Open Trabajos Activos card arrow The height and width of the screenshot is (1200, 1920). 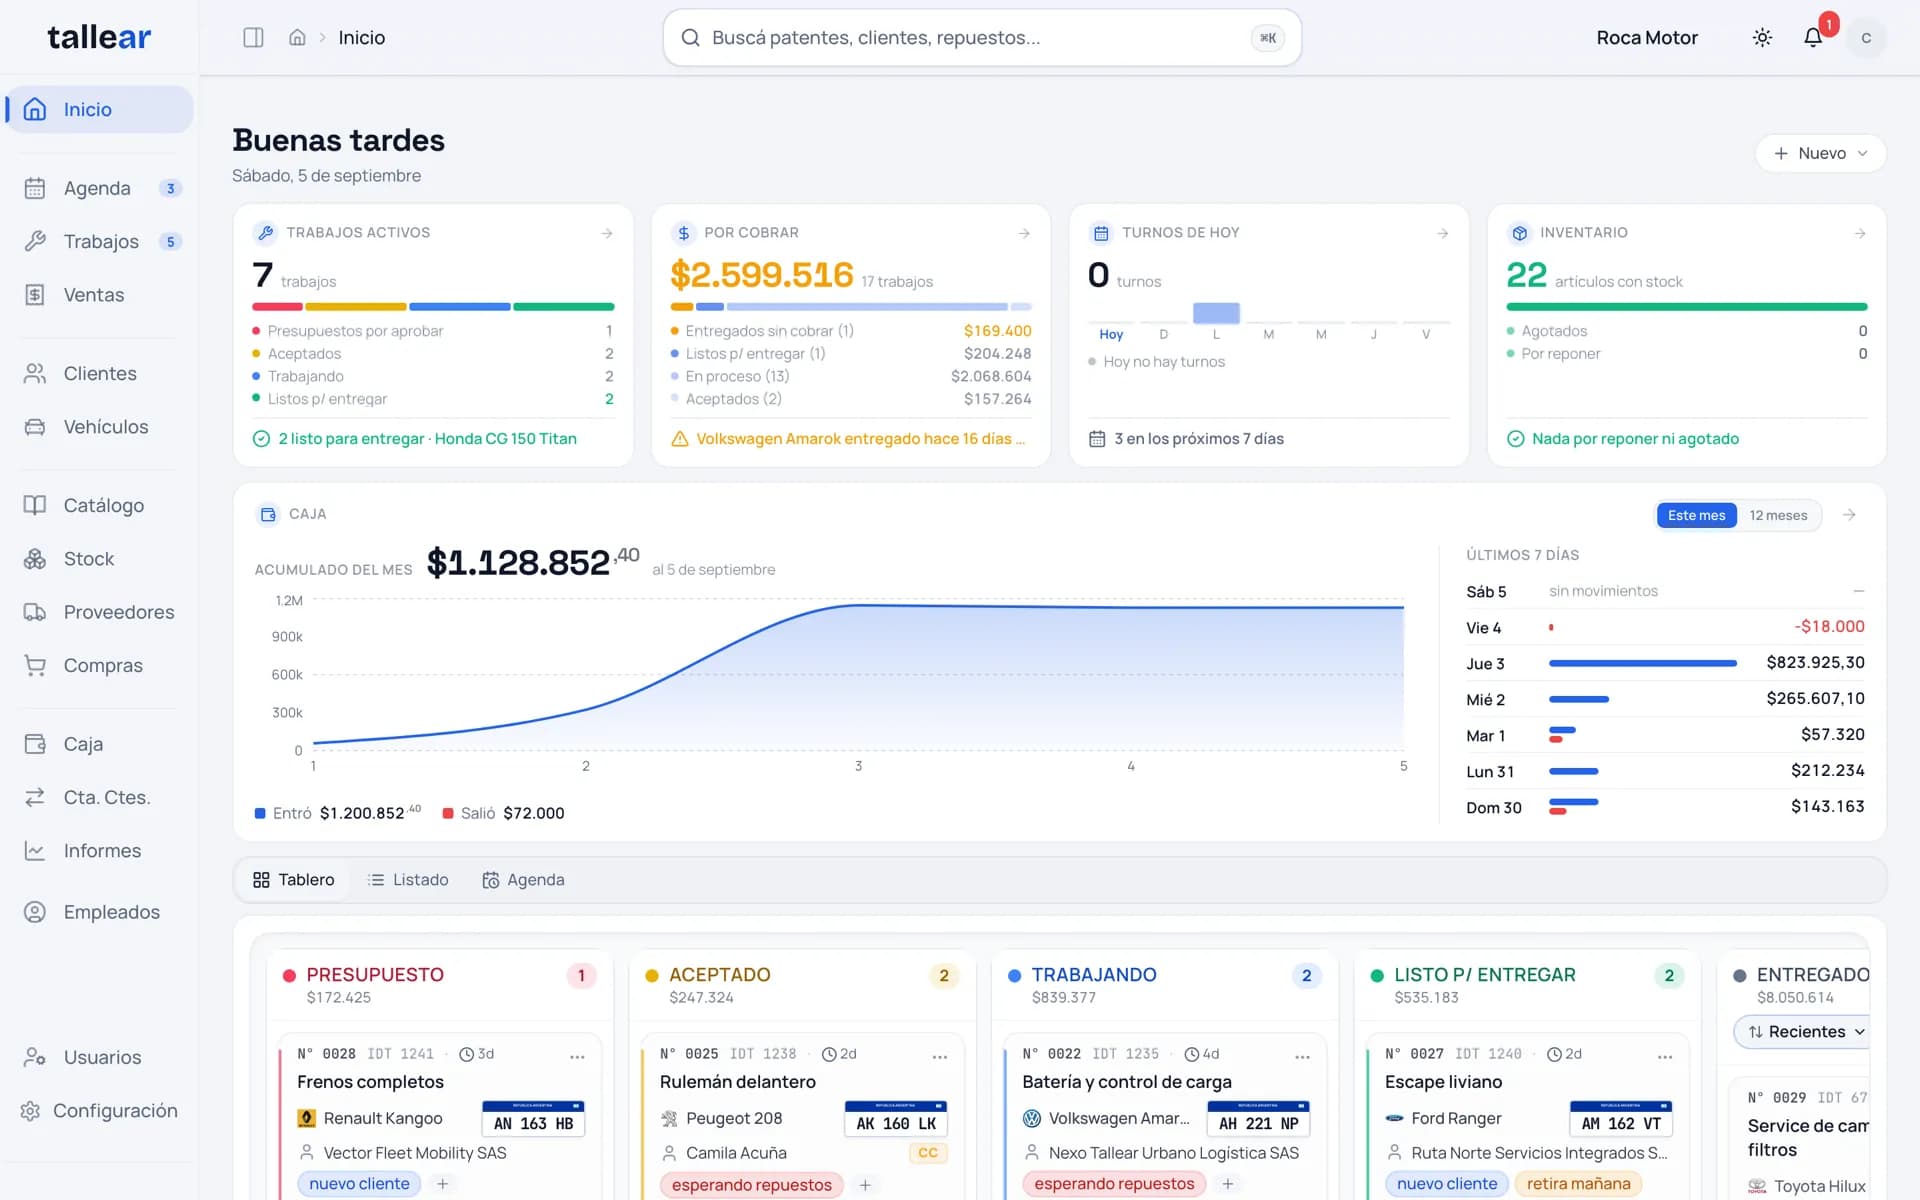click(x=607, y=233)
